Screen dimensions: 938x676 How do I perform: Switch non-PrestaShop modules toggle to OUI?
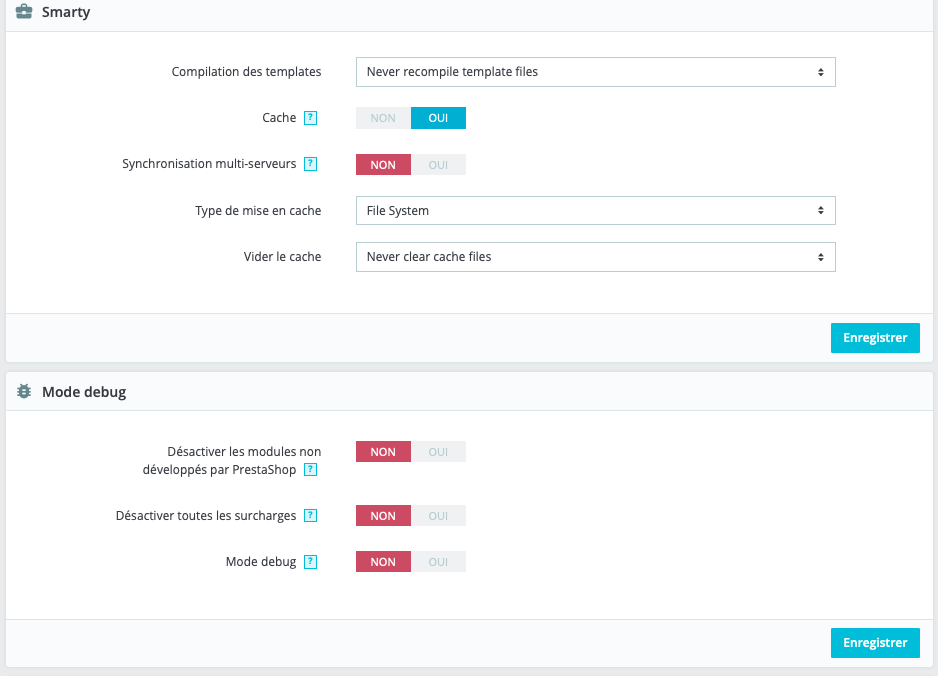click(438, 452)
